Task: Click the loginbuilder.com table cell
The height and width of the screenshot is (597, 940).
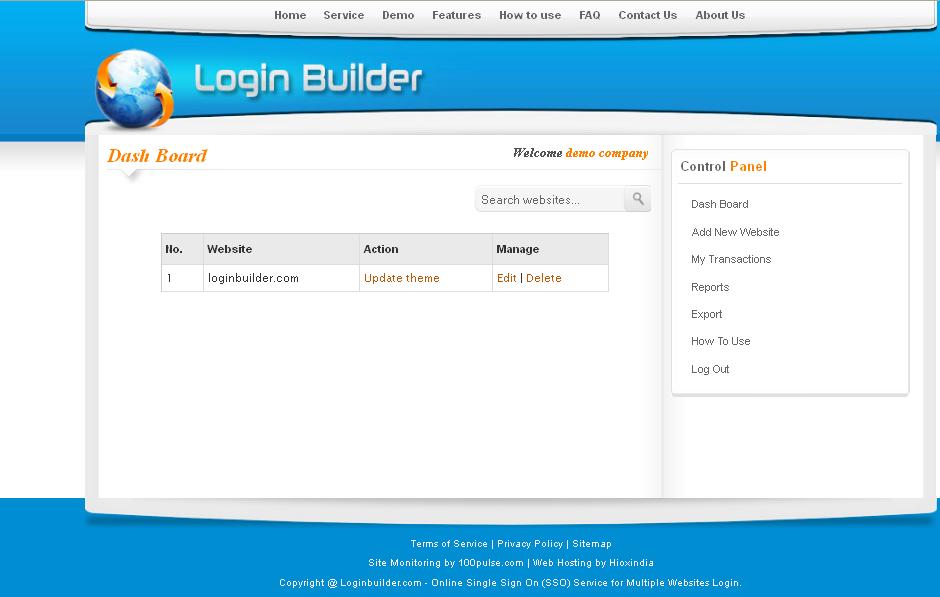Action: pyautogui.click(x=281, y=278)
